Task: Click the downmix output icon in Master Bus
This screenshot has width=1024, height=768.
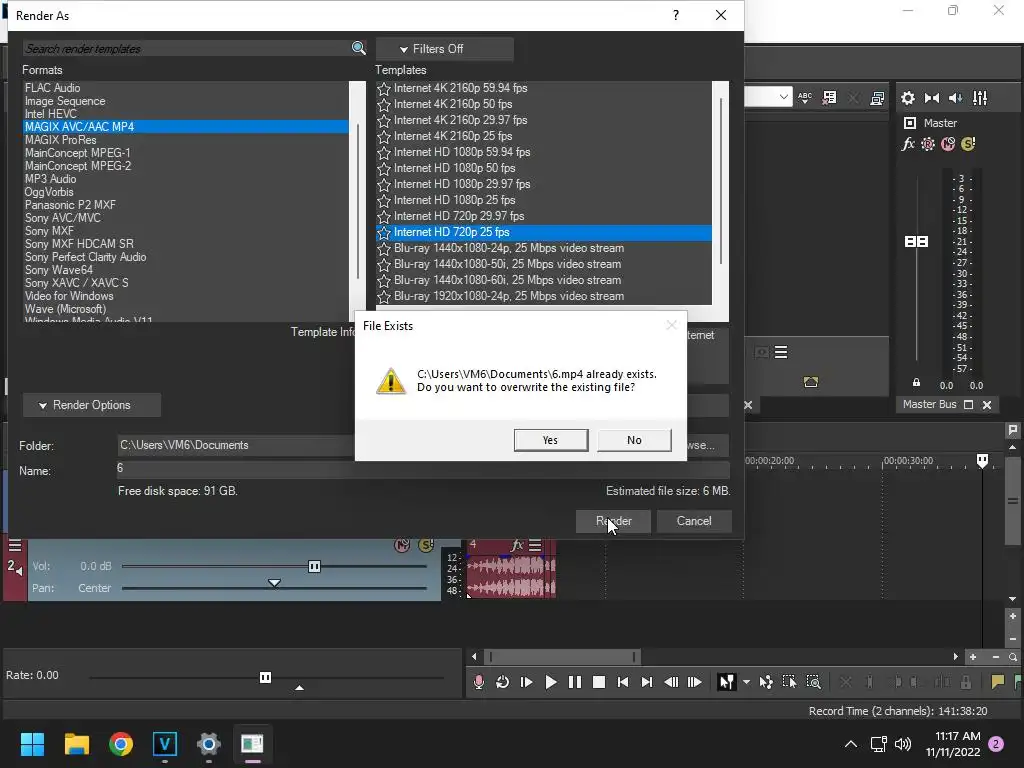Action: point(932,98)
